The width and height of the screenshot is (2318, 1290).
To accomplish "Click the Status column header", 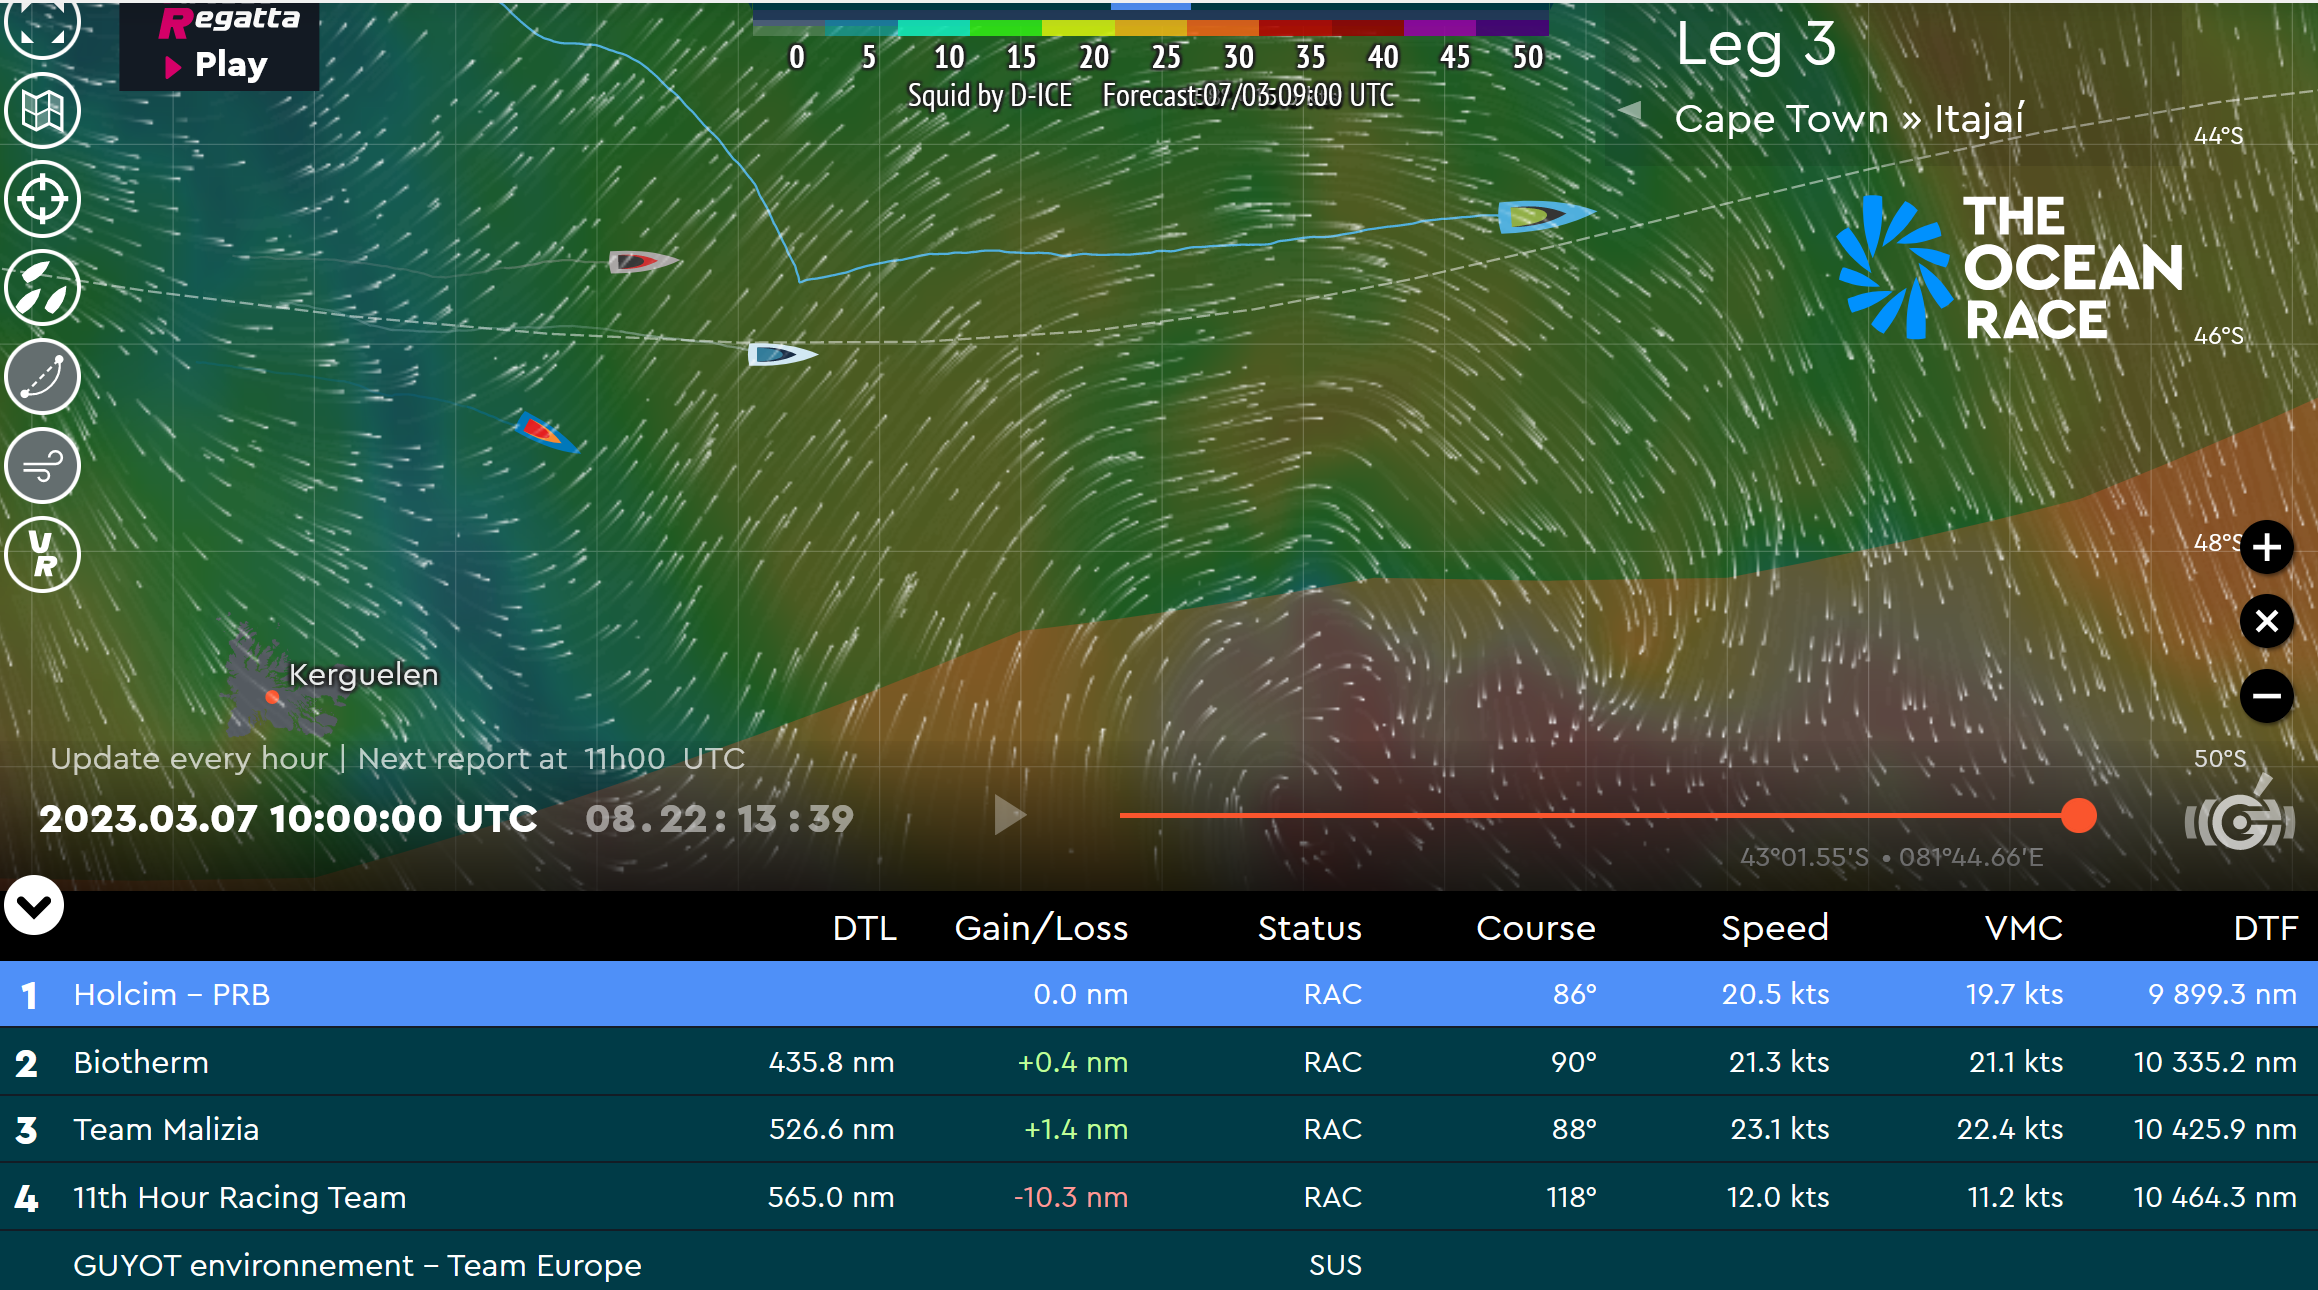I will (x=1310, y=928).
